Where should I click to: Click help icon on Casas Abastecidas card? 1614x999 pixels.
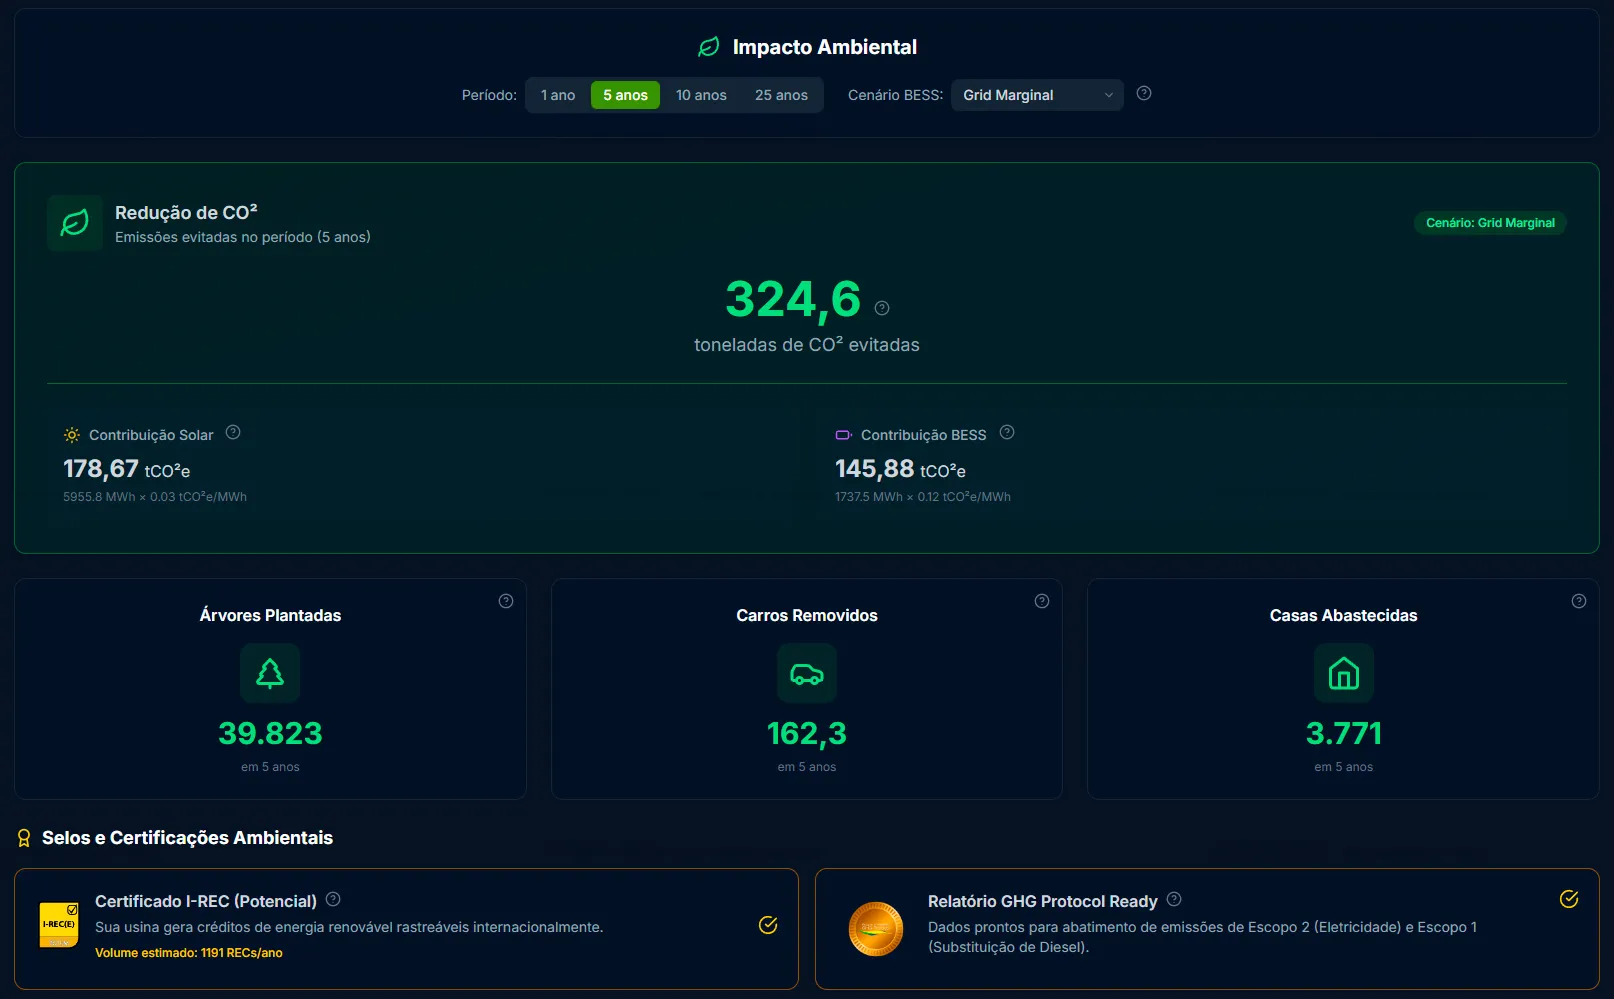pyautogui.click(x=1578, y=601)
